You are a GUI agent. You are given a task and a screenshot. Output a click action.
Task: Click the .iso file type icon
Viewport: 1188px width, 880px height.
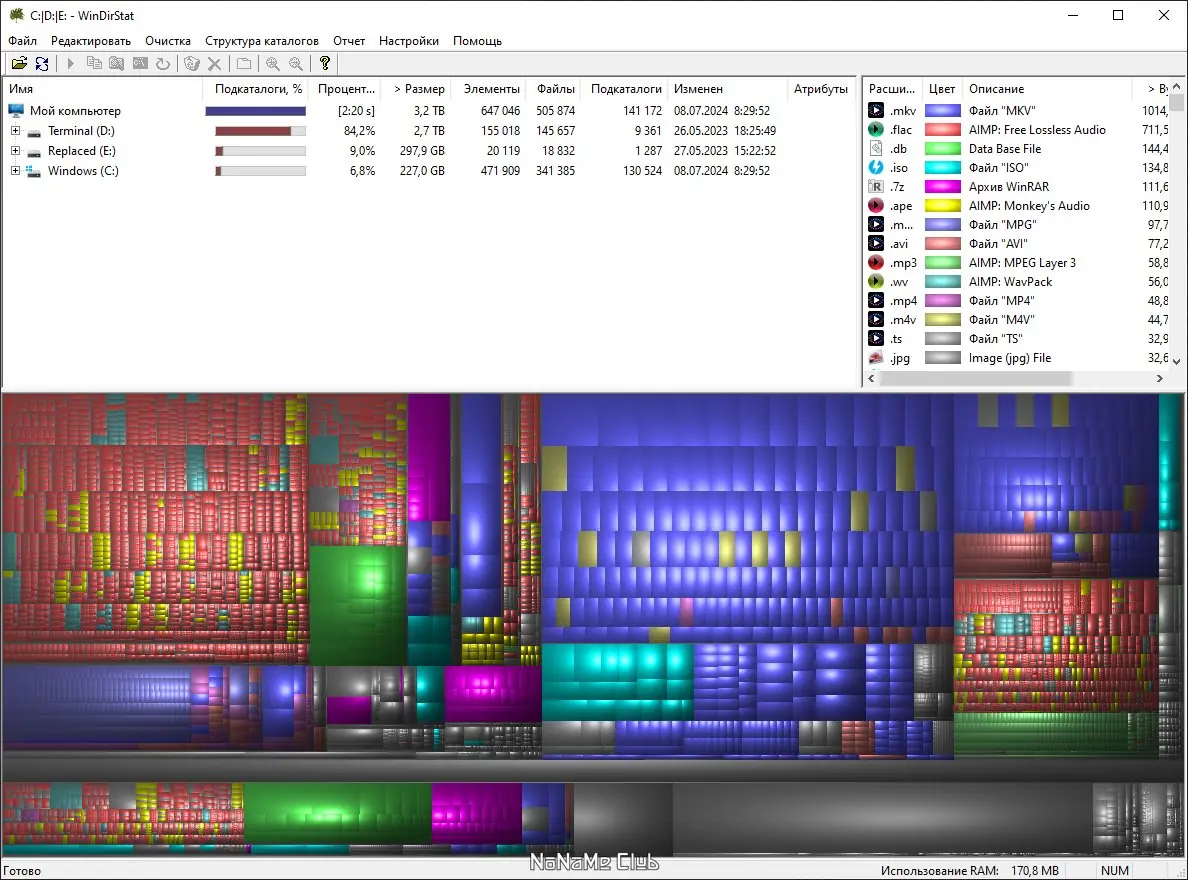tap(876, 168)
